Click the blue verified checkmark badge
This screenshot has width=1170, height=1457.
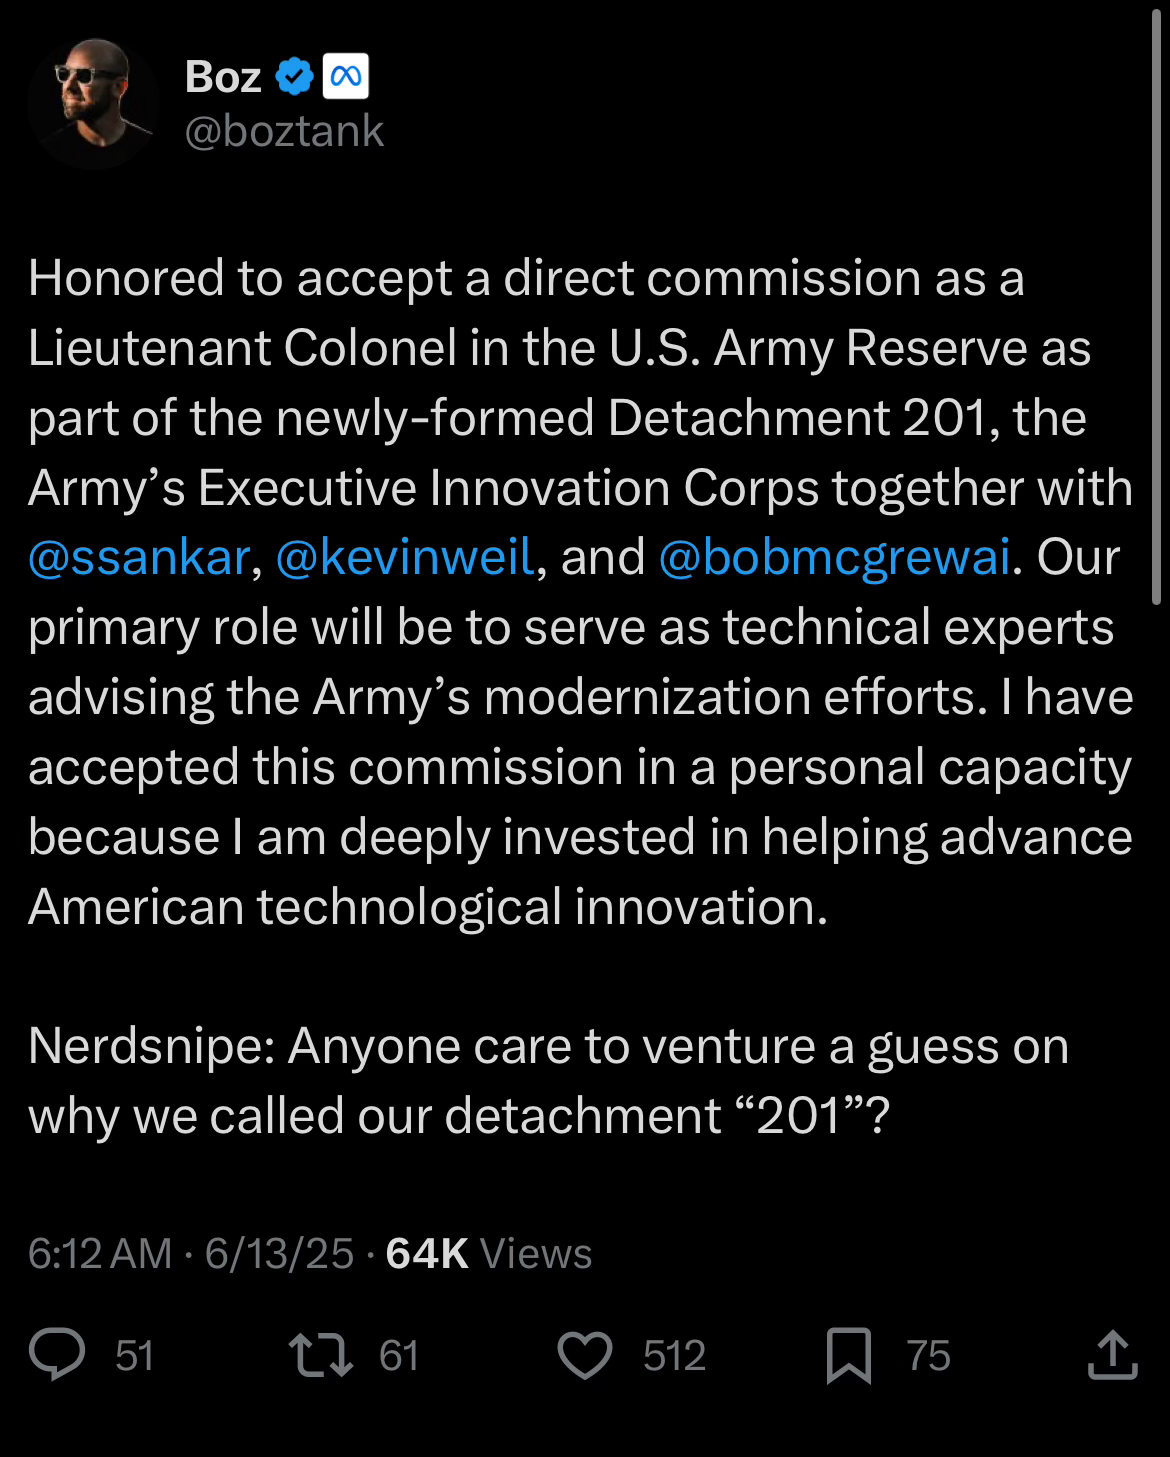click(294, 77)
